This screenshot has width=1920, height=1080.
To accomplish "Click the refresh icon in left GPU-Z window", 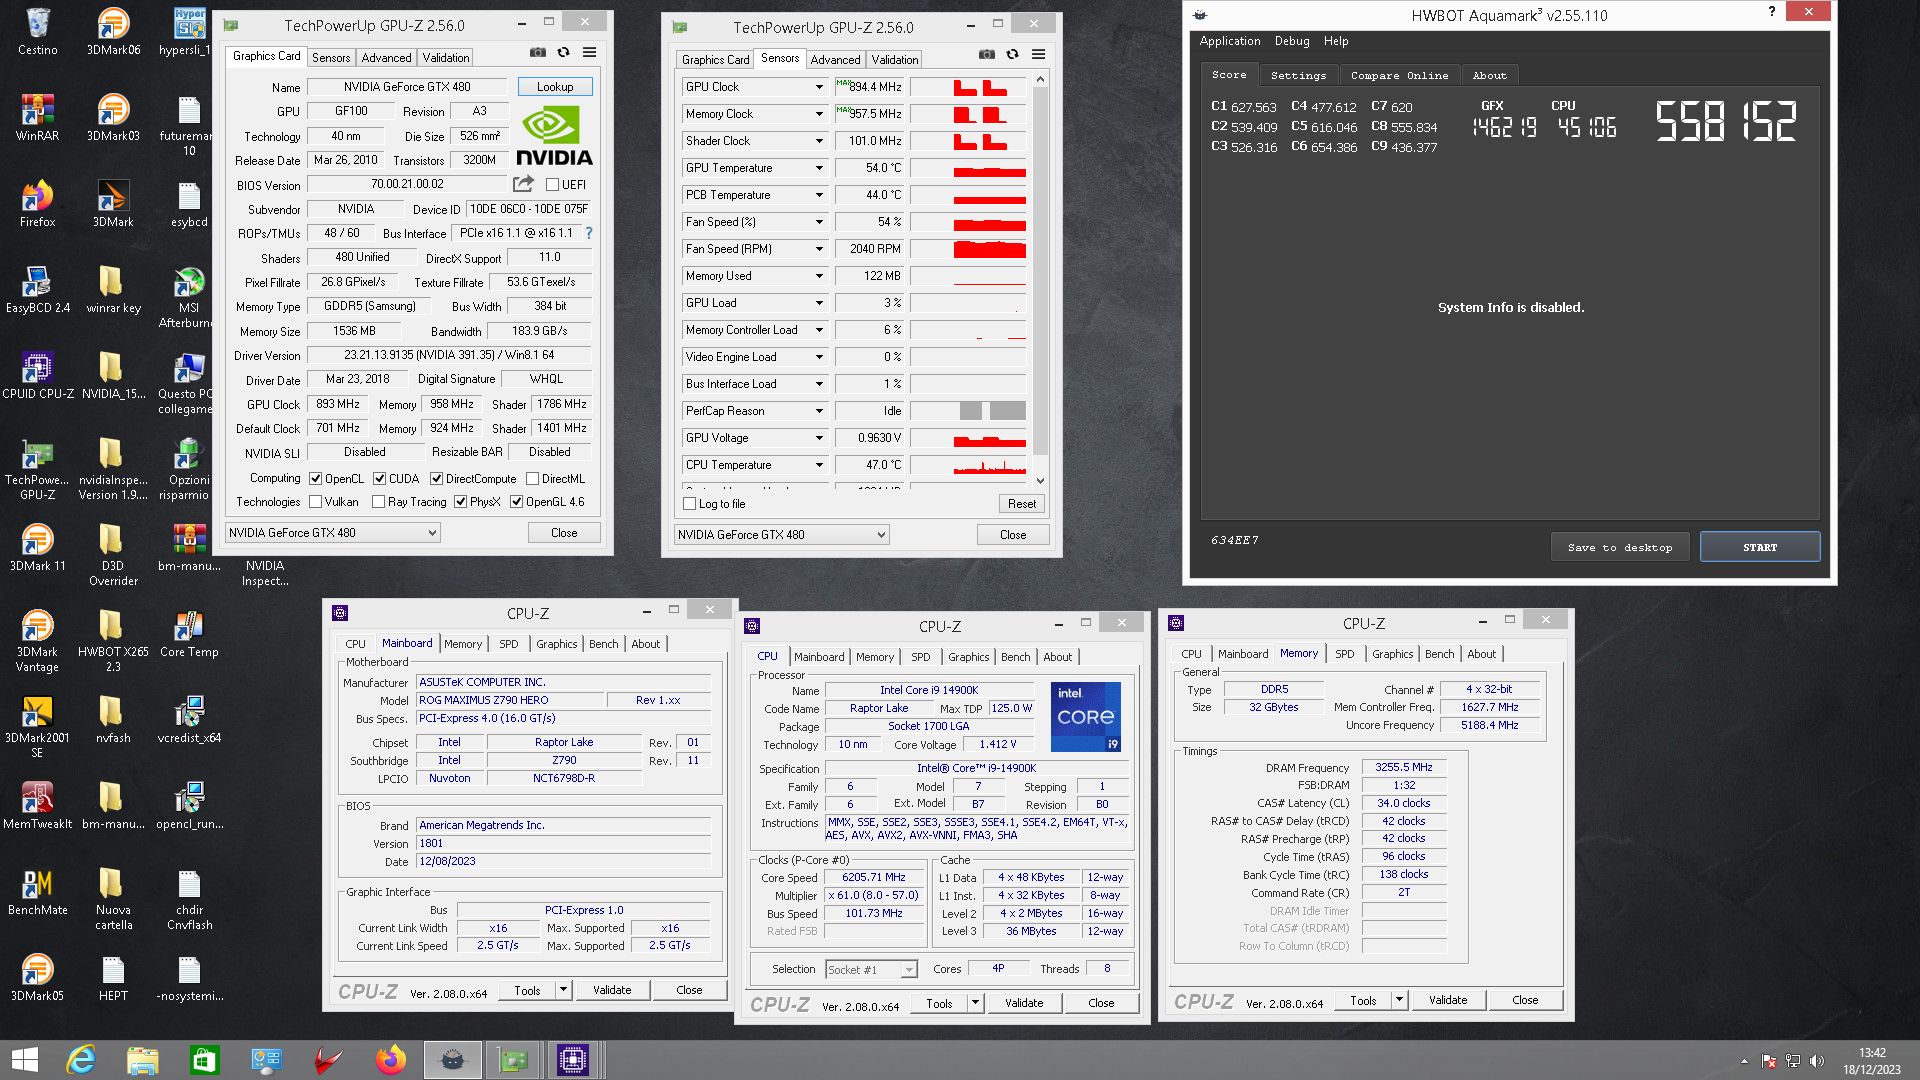I will pos(564,53).
